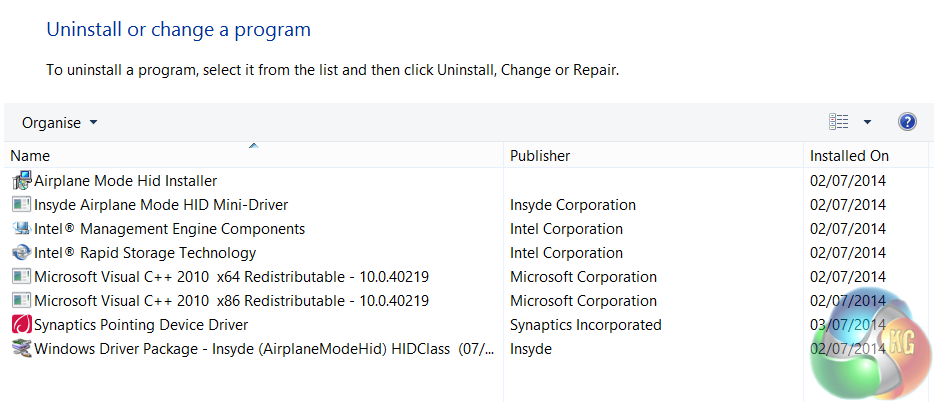The width and height of the screenshot is (934, 402).
Task: Select Synaptics Pointing Device Driver entry
Action: [141, 325]
